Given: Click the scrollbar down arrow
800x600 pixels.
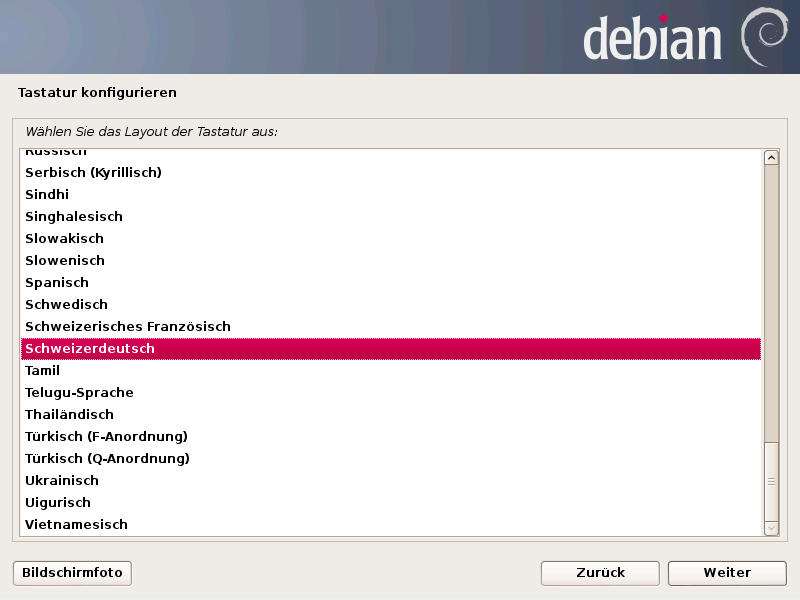Looking at the screenshot, I should pyautogui.click(x=771, y=527).
